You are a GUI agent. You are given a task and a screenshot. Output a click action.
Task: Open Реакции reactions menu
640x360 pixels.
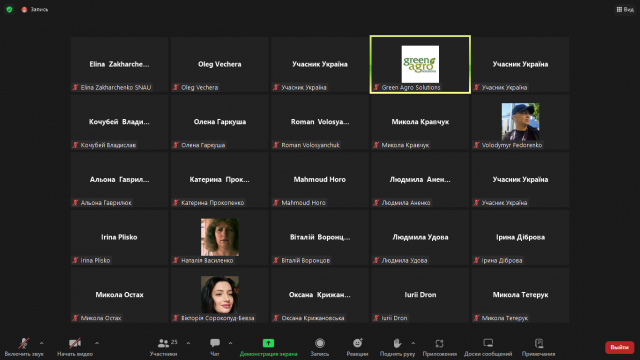click(357, 347)
